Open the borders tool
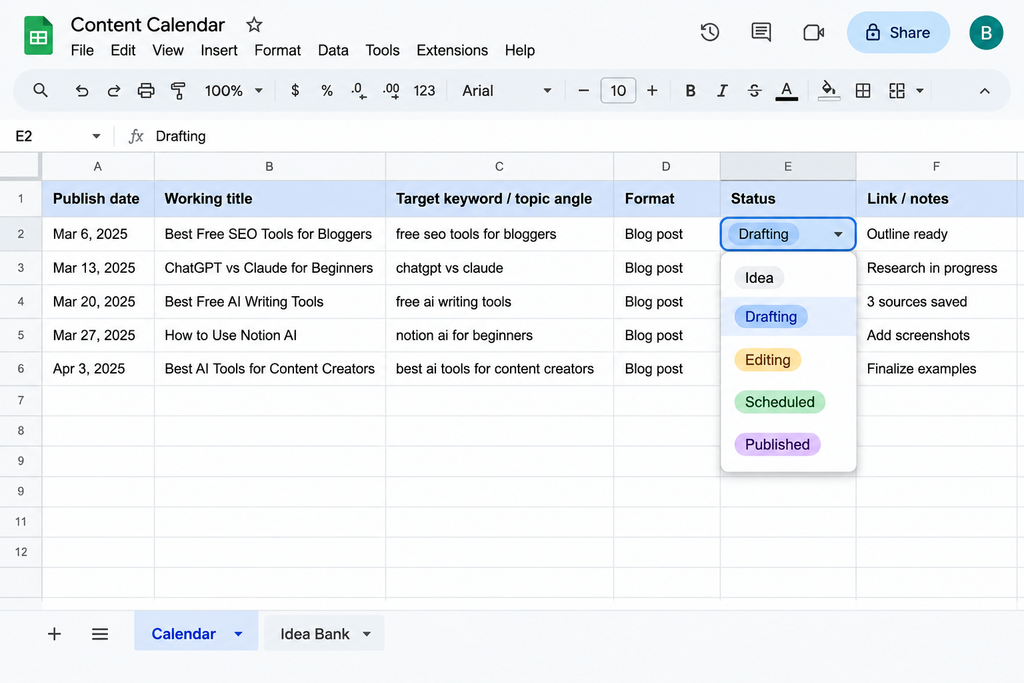The width and height of the screenshot is (1024, 683). pyautogui.click(x=863, y=91)
